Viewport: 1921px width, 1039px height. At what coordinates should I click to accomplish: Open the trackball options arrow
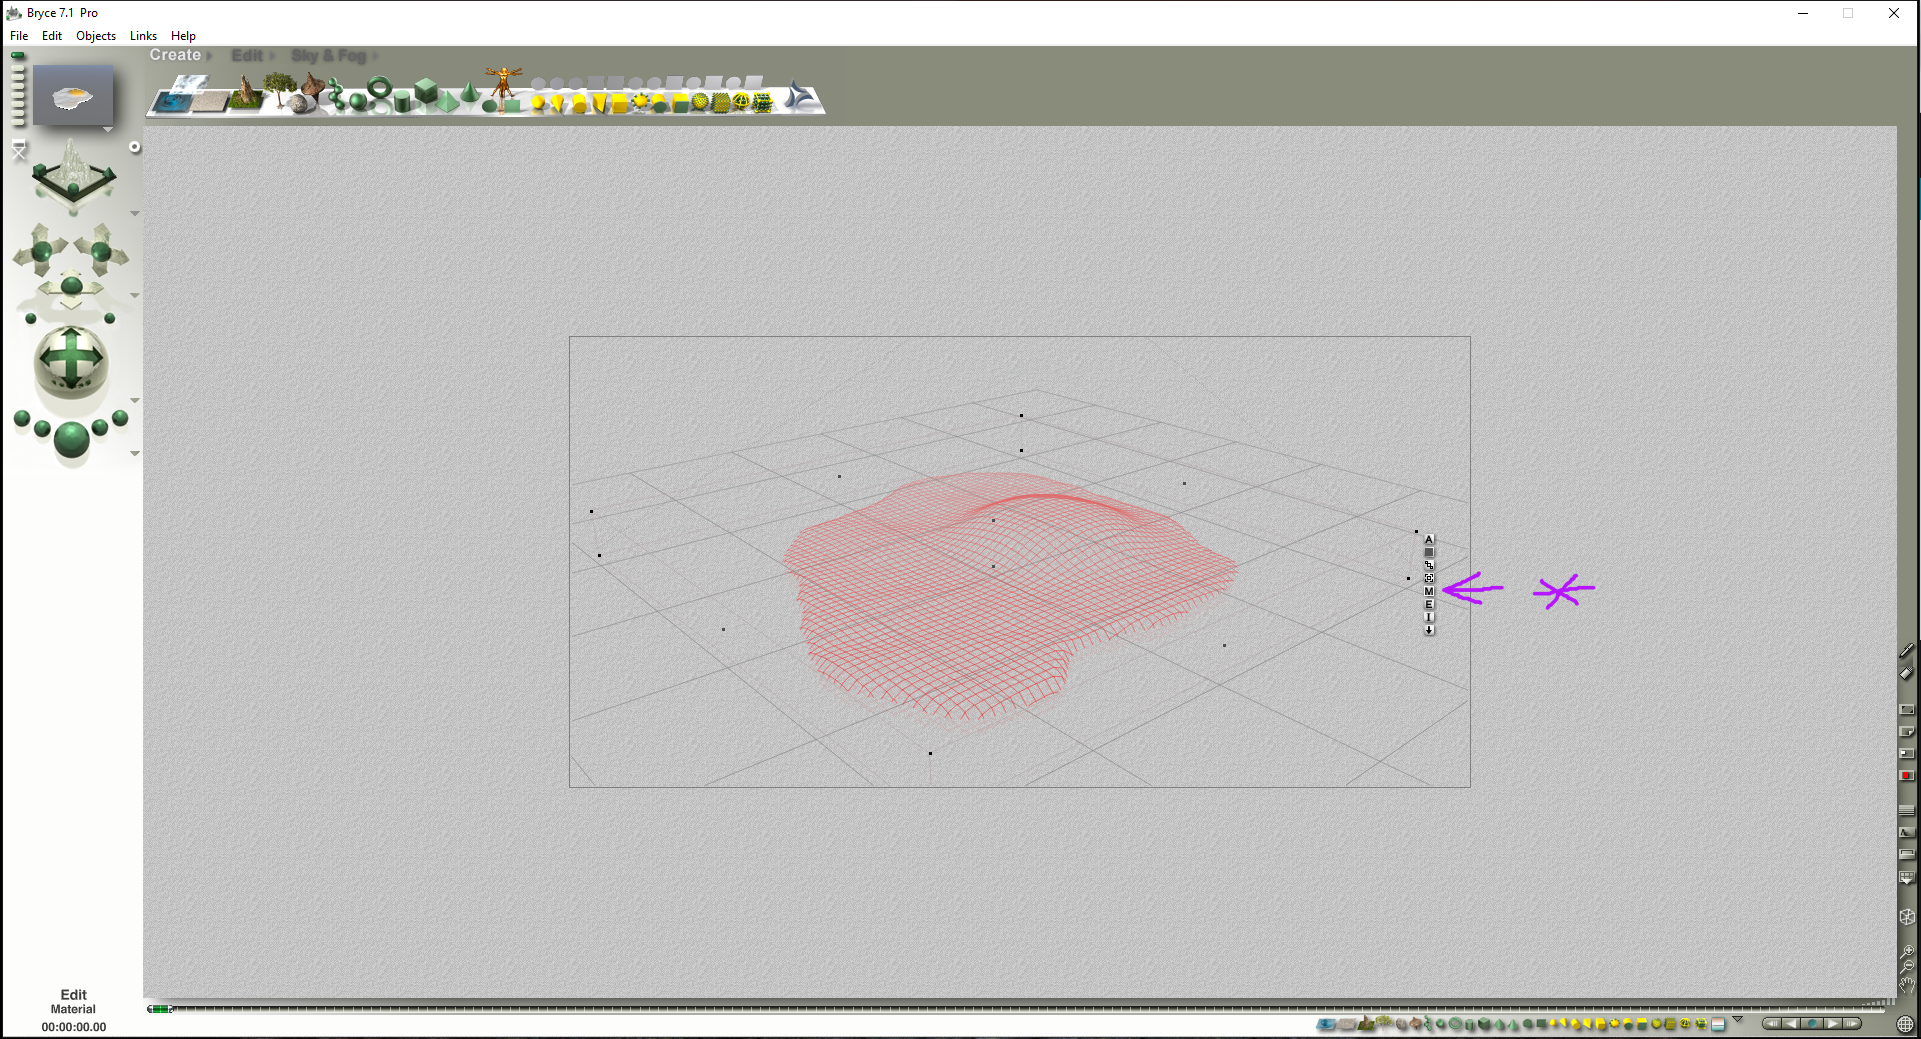coord(134,401)
